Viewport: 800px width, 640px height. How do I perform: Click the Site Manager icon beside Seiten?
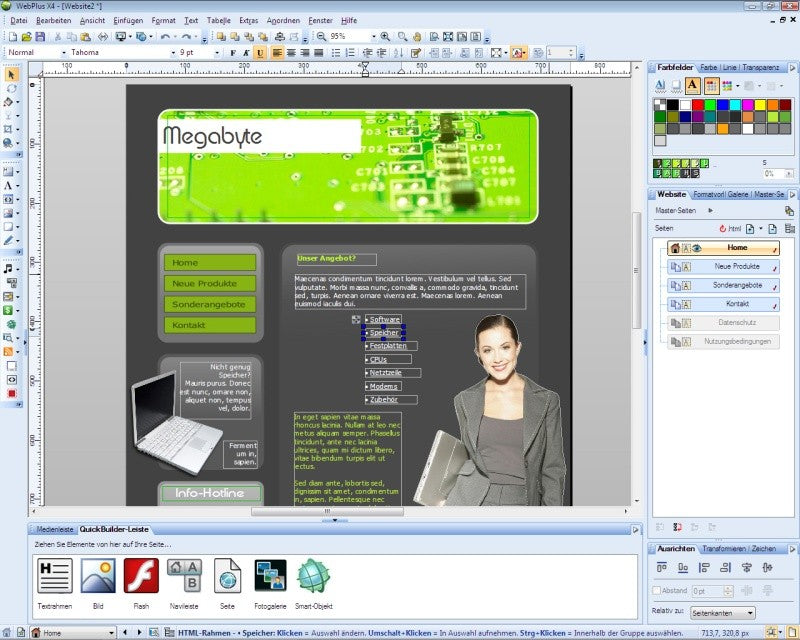click(x=790, y=228)
